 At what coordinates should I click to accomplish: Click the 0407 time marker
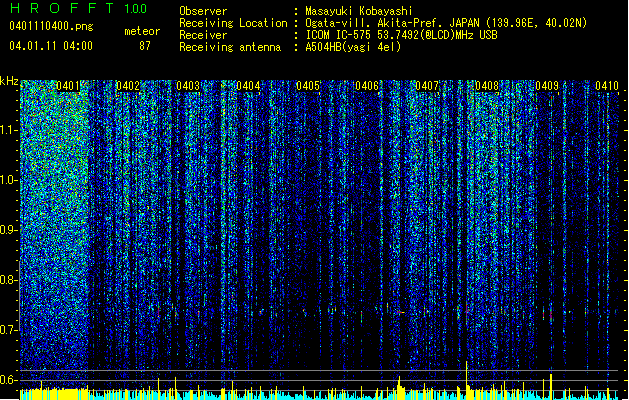pos(427,86)
